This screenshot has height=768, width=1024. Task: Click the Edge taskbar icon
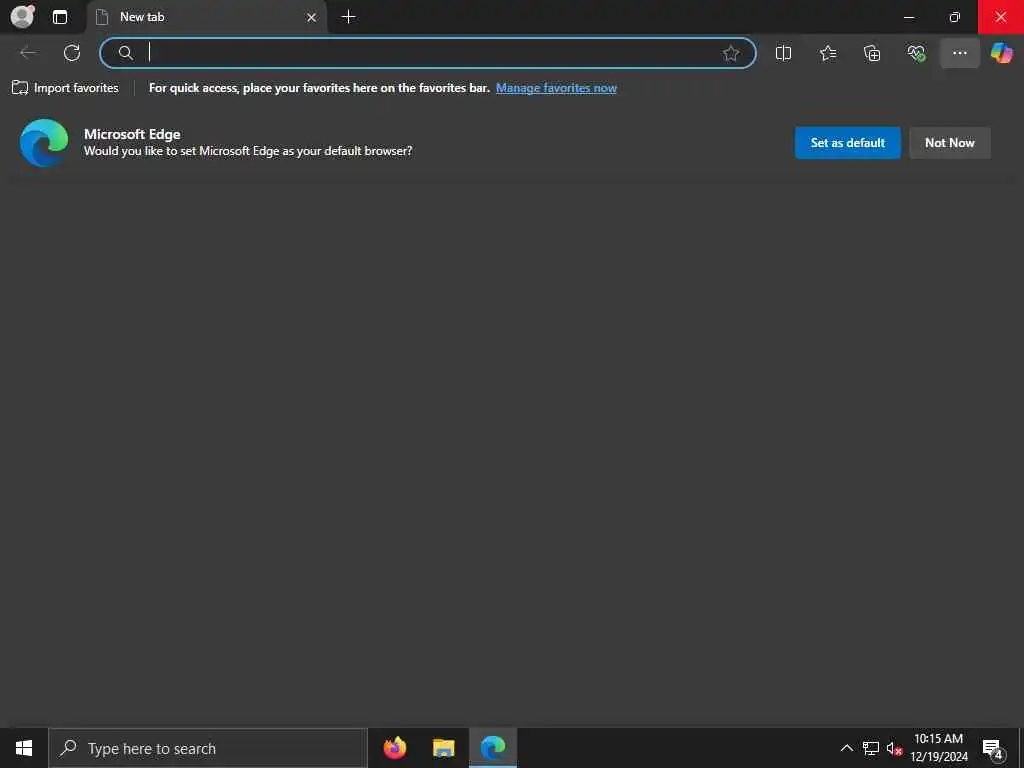click(493, 748)
